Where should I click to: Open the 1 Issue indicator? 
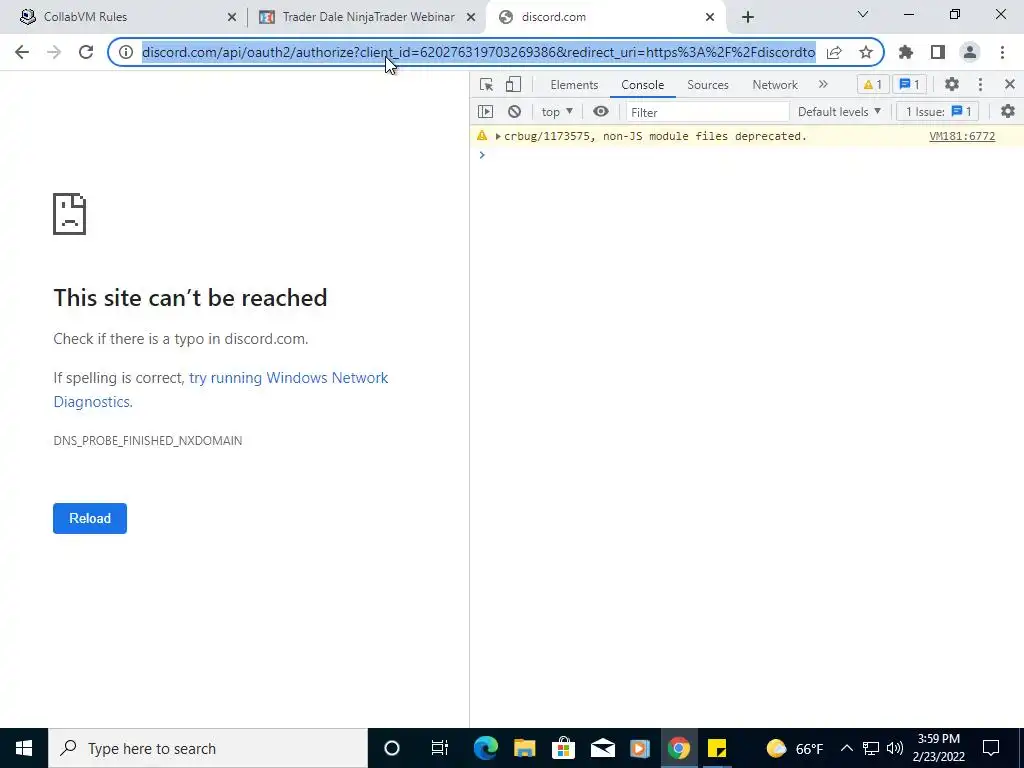pyautogui.click(x=938, y=112)
